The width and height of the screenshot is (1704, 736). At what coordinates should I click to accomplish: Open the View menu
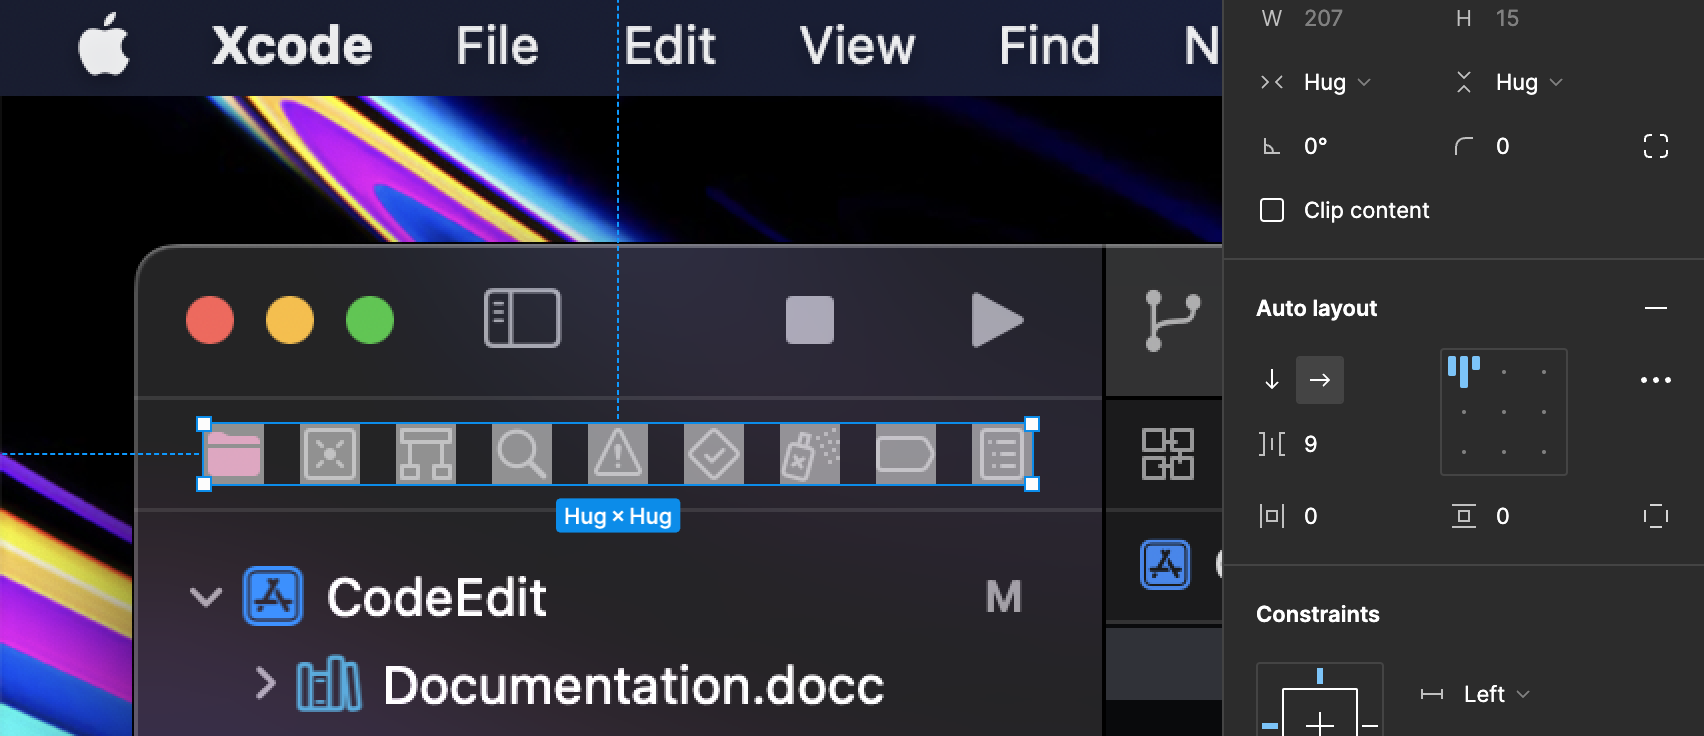pyautogui.click(x=857, y=46)
